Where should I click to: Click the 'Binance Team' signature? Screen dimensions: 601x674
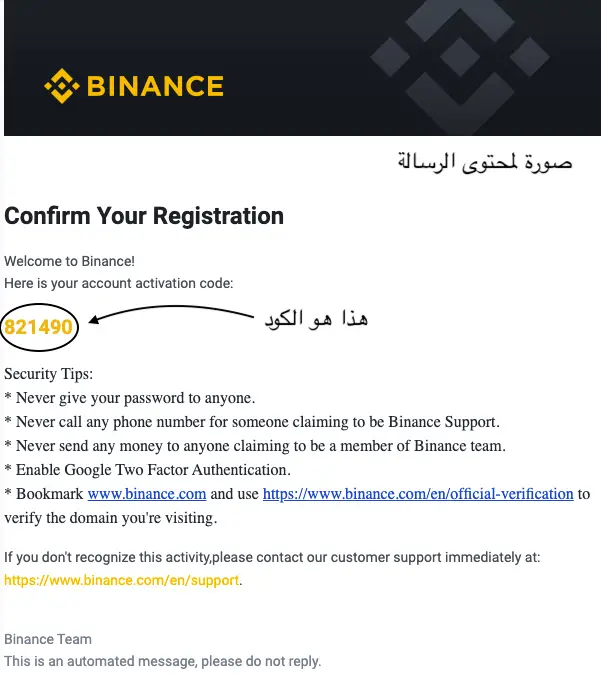pos(48,639)
